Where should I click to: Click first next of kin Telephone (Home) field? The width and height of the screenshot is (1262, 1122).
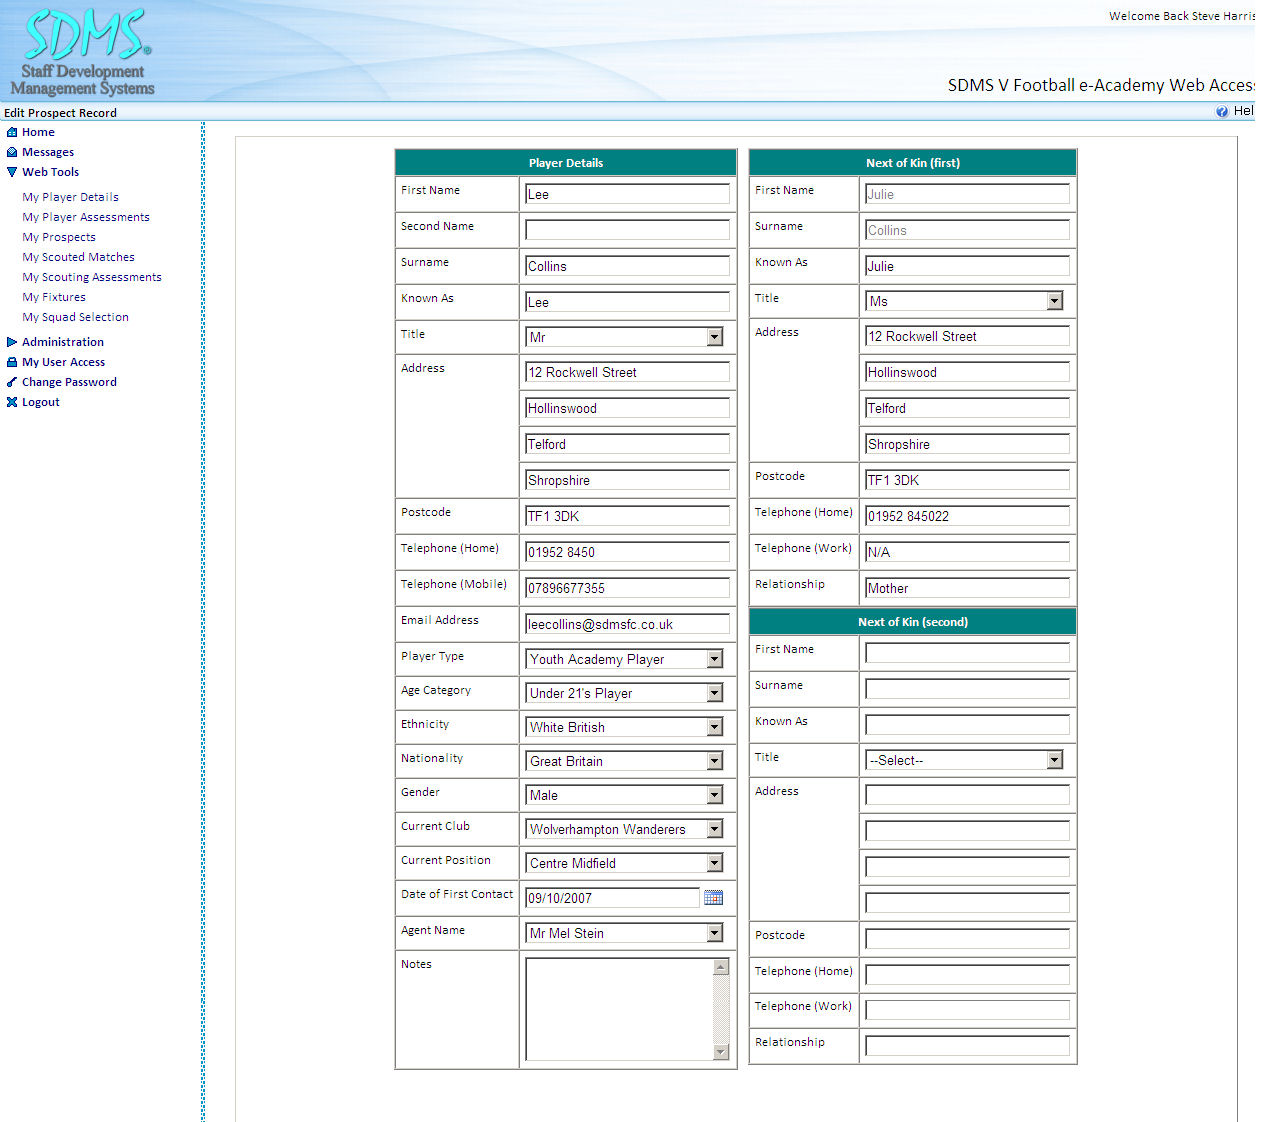(x=968, y=516)
